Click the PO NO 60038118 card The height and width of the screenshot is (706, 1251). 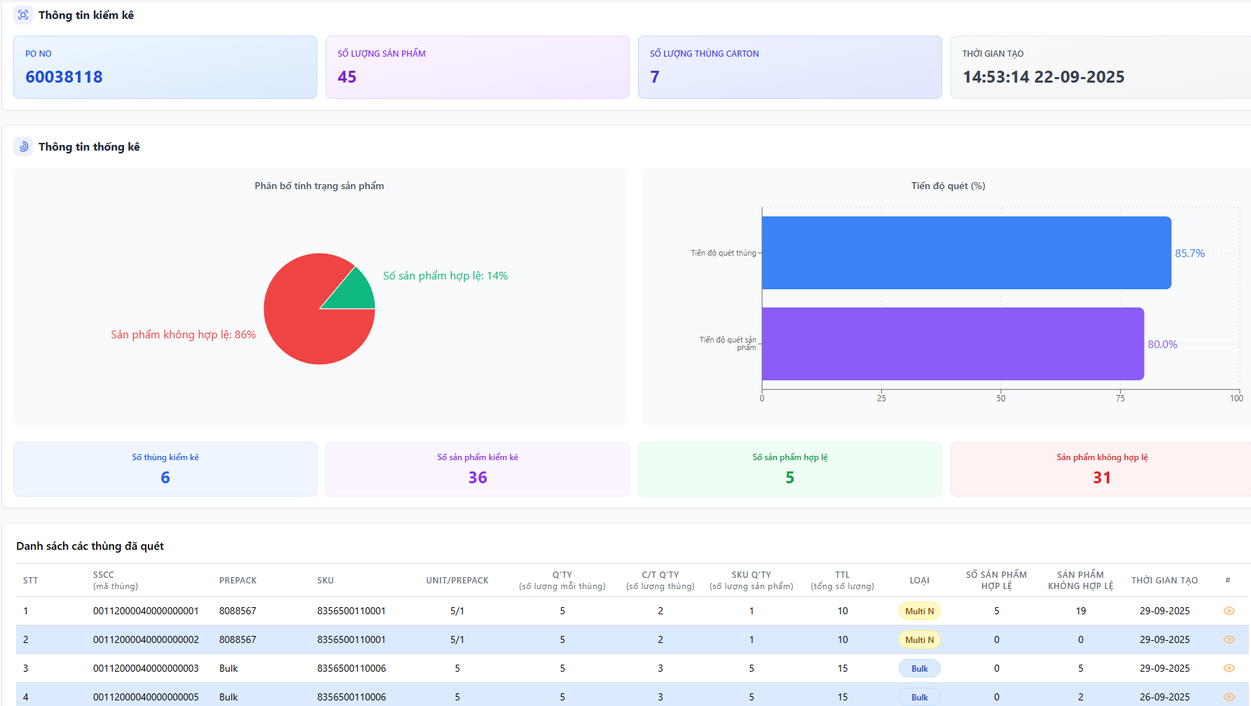pyautogui.click(x=165, y=67)
